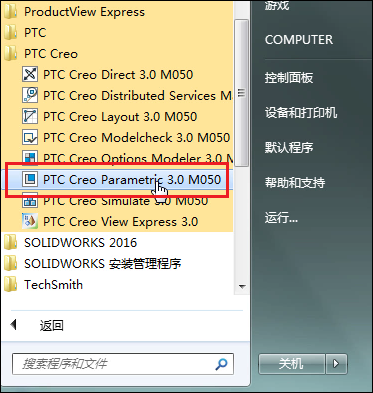Screen dimensions: 373x393
Task: Open 帮助和支持
Action: pyautogui.click(x=295, y=182)
